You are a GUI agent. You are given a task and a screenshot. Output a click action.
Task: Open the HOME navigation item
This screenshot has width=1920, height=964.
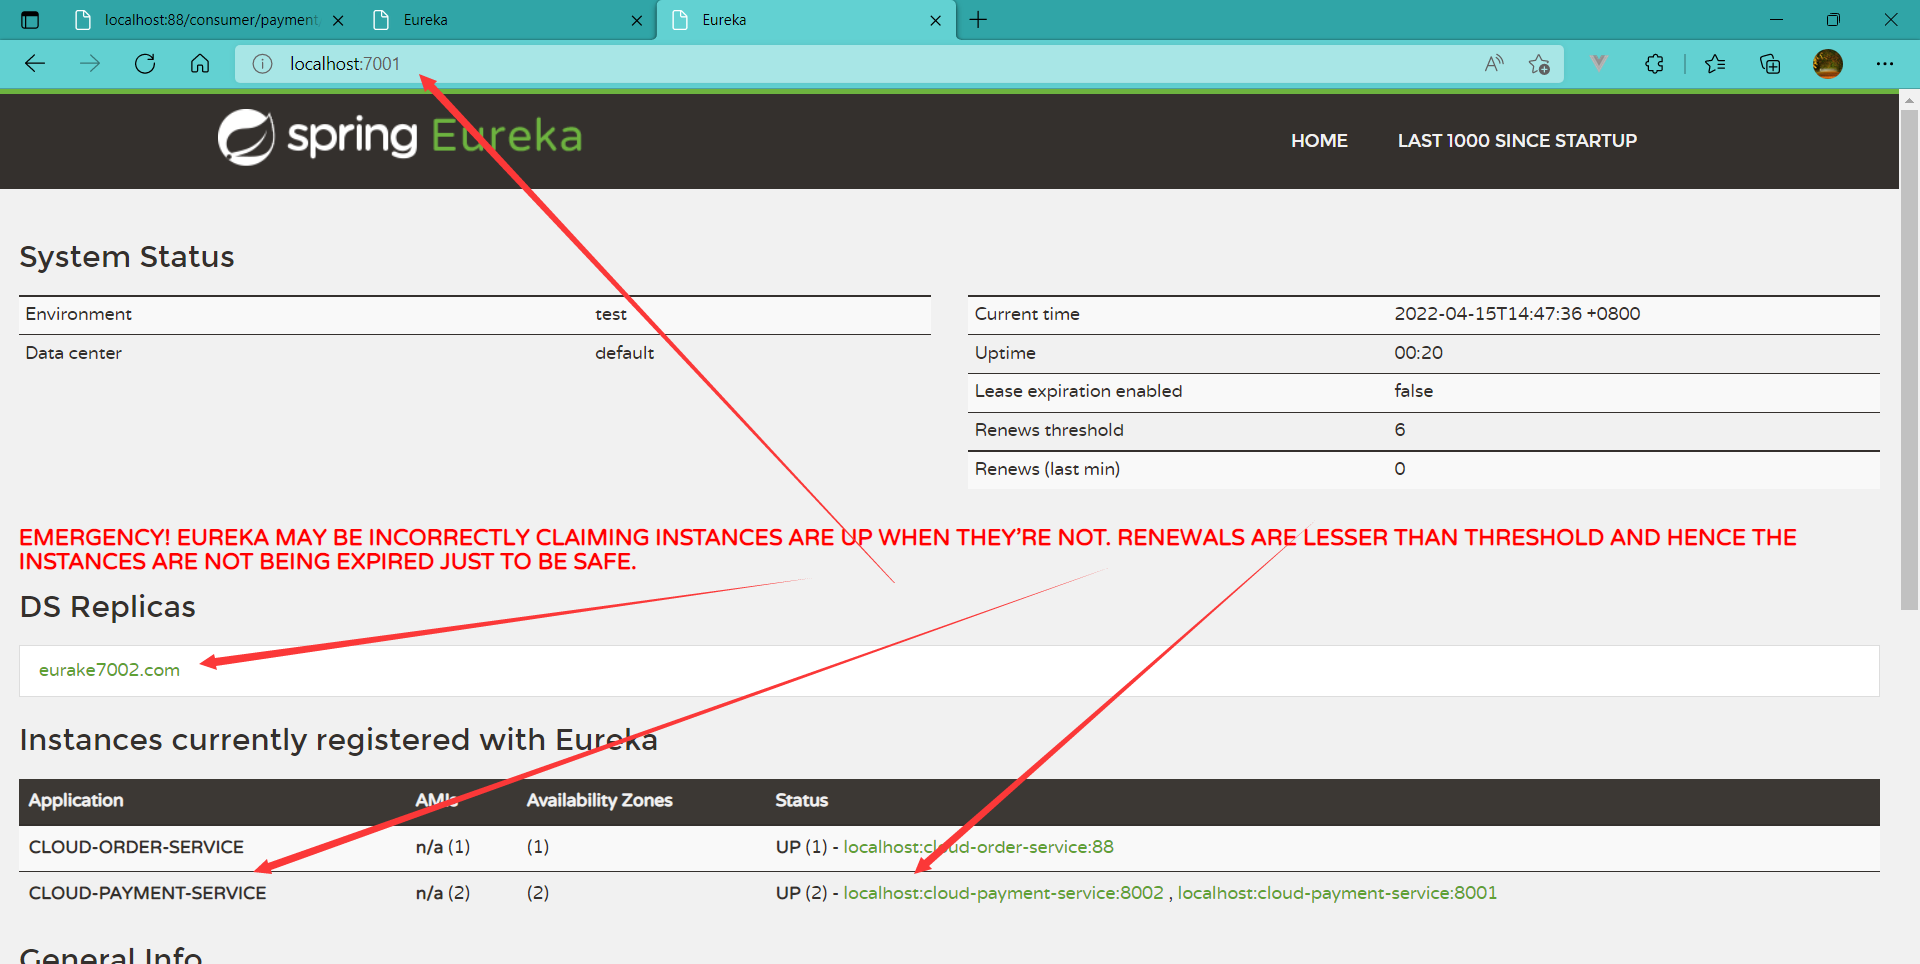[x=1319, y=141]
